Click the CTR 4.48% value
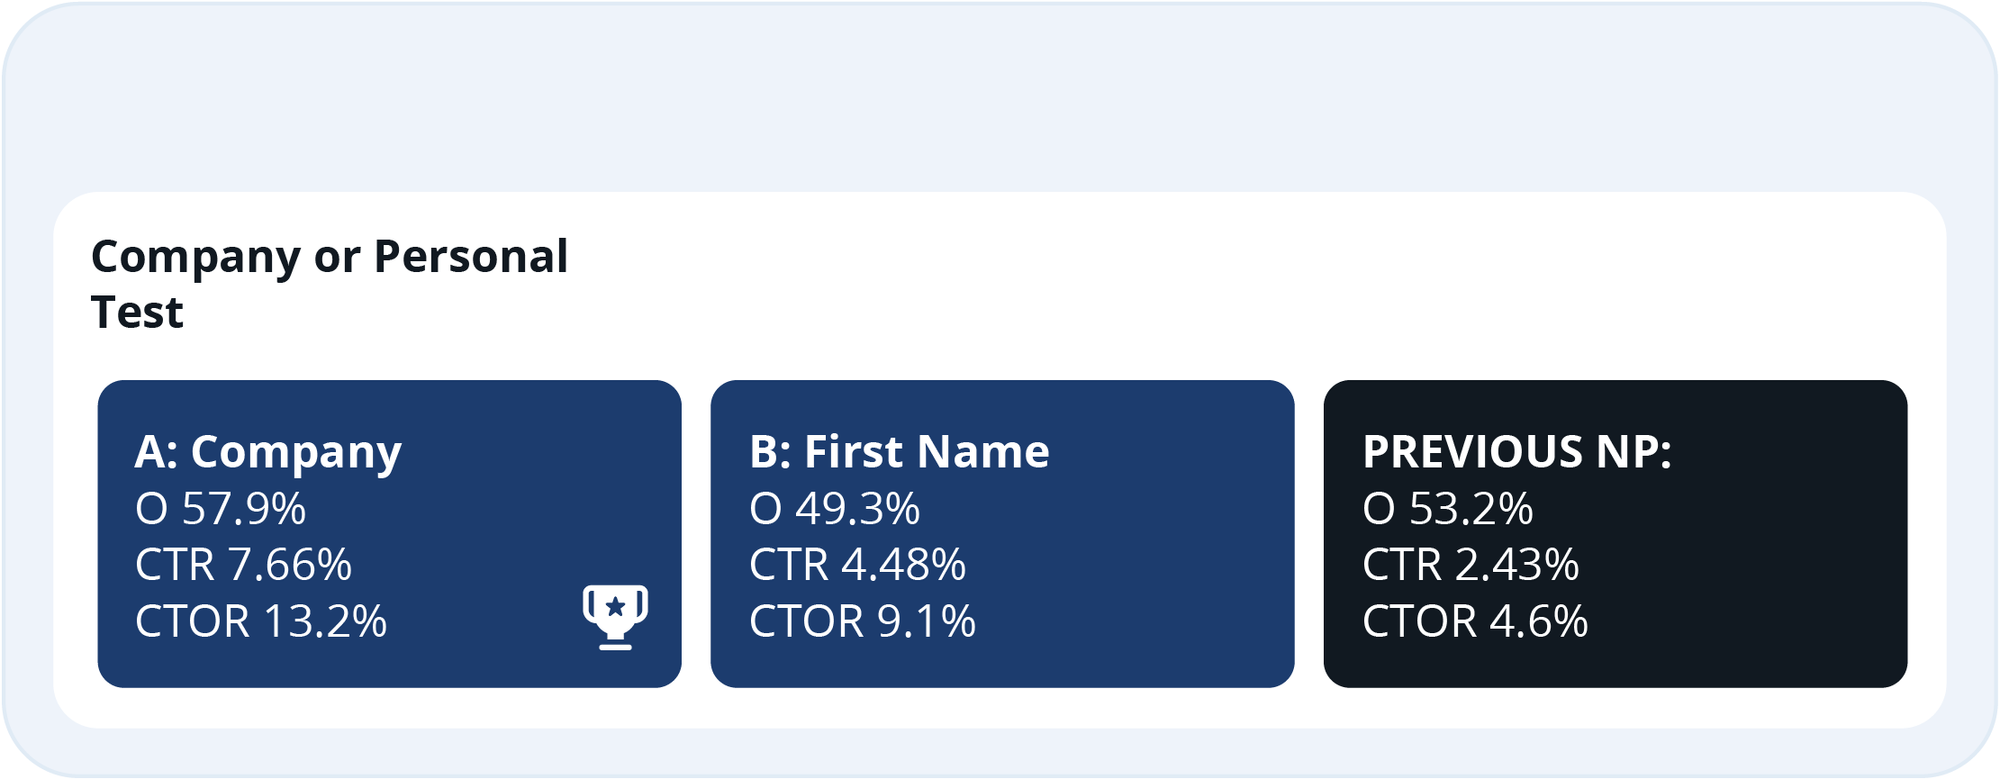Screen dimensions: 2000x780 pyautogui.click(x=857, y=564)
